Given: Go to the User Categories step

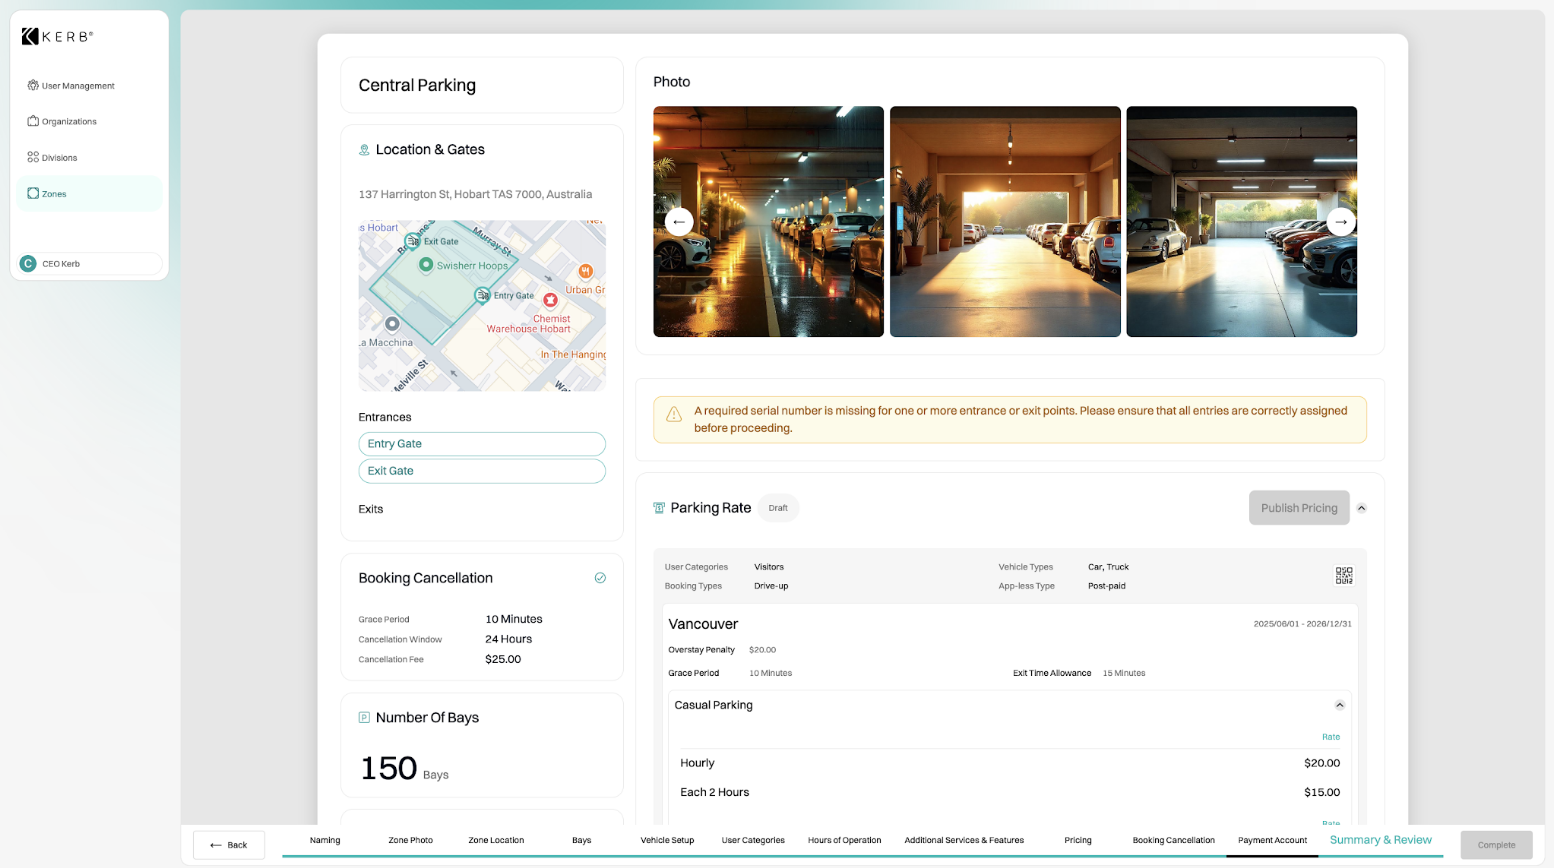Looking at the screenshot, I should 753,840.
